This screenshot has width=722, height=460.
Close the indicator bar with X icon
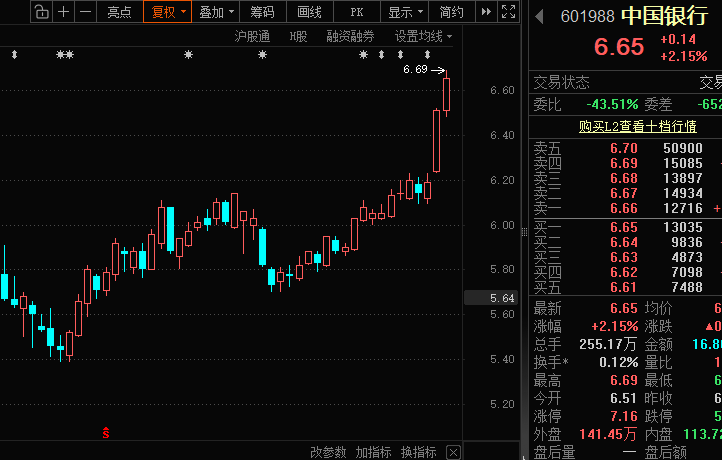click(x=454, y=452)
